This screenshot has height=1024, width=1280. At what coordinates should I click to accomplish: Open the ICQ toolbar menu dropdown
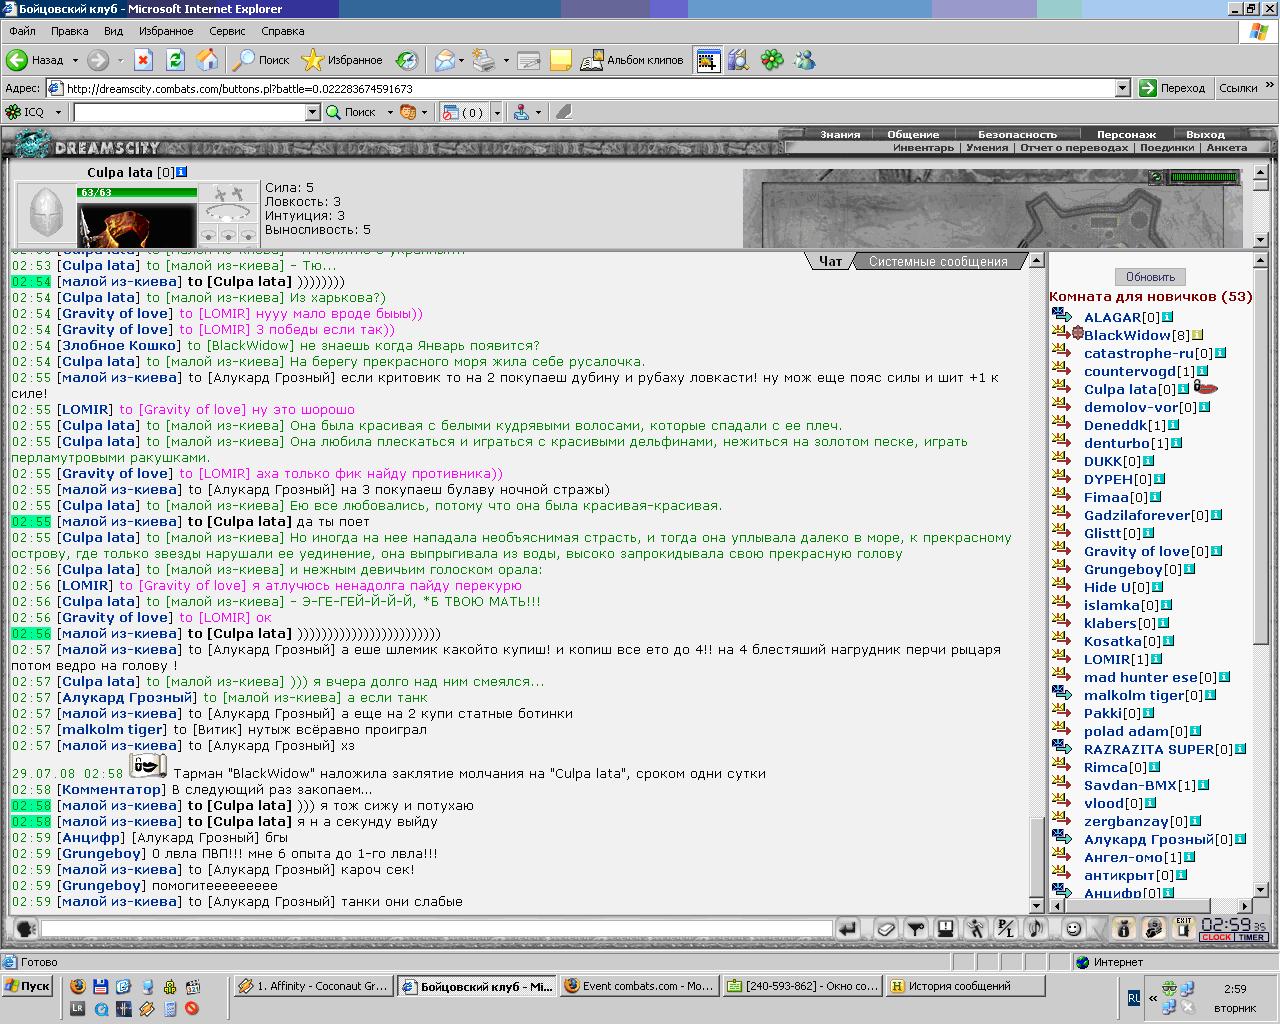tap(58, 112)
